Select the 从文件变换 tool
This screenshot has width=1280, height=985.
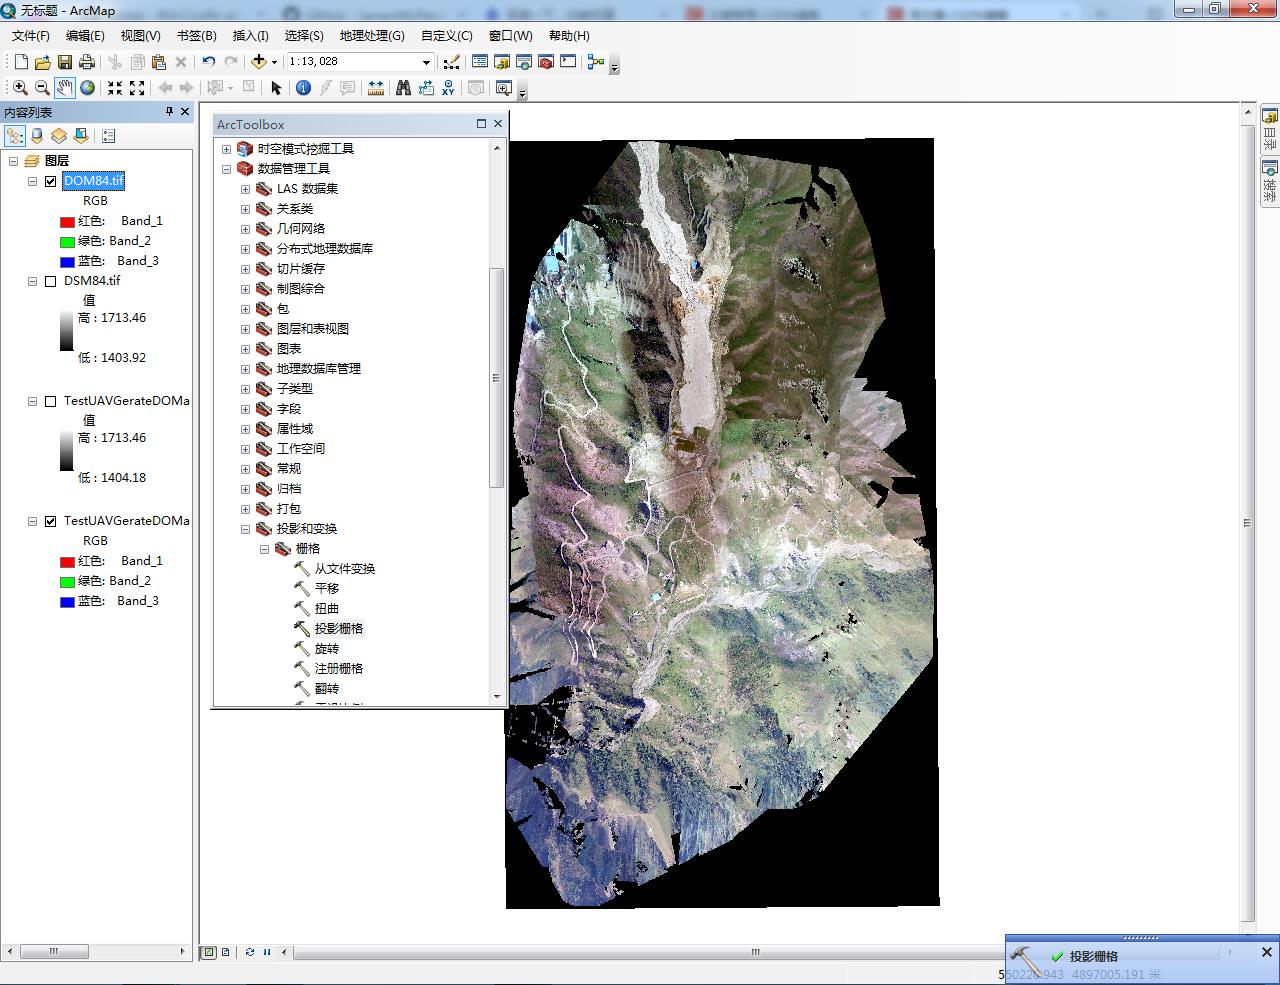pos(345,569)
